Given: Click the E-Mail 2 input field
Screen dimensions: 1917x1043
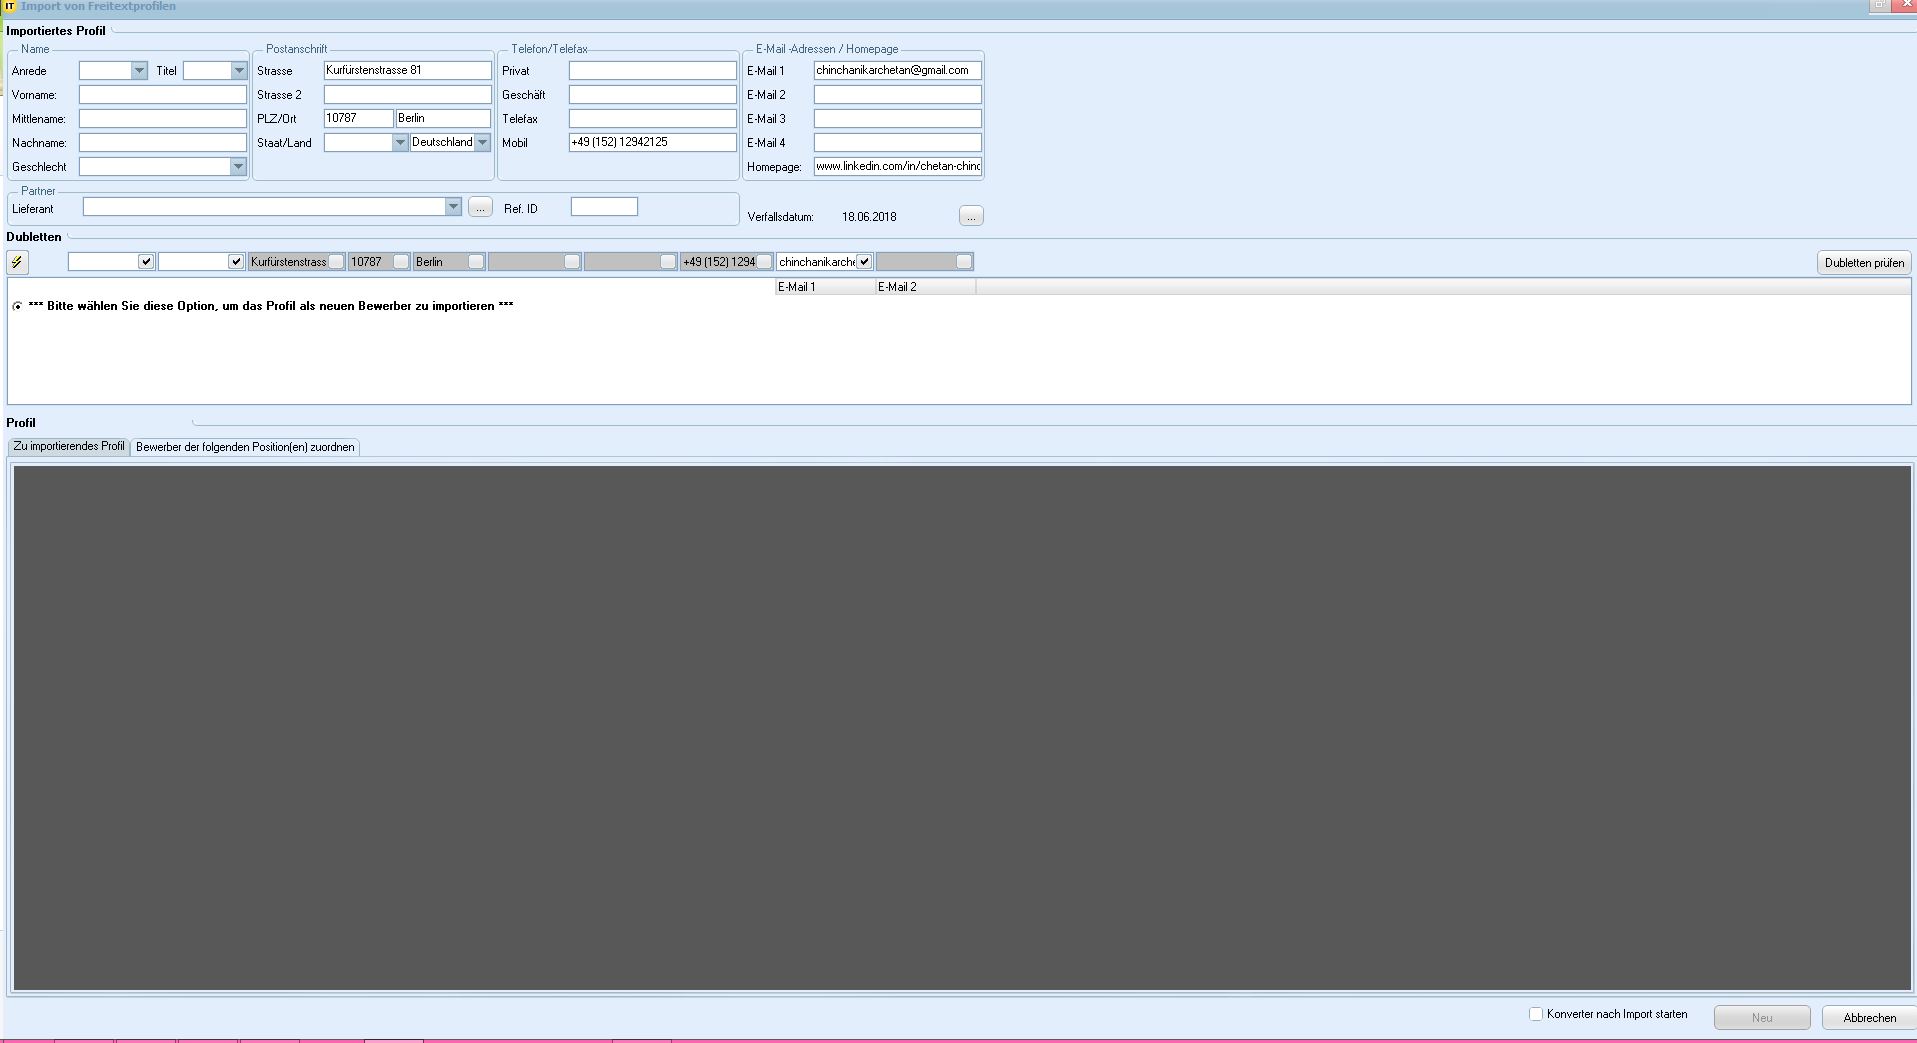Looking at the screenshot, I should point(898,95).
